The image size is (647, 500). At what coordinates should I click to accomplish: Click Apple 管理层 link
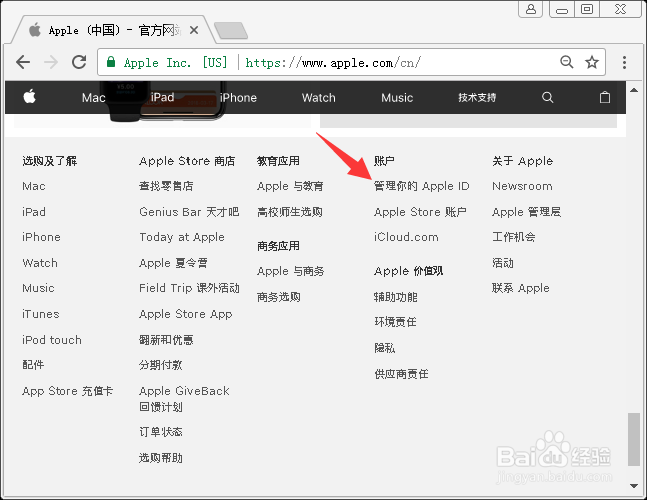[x=527, y=212]
